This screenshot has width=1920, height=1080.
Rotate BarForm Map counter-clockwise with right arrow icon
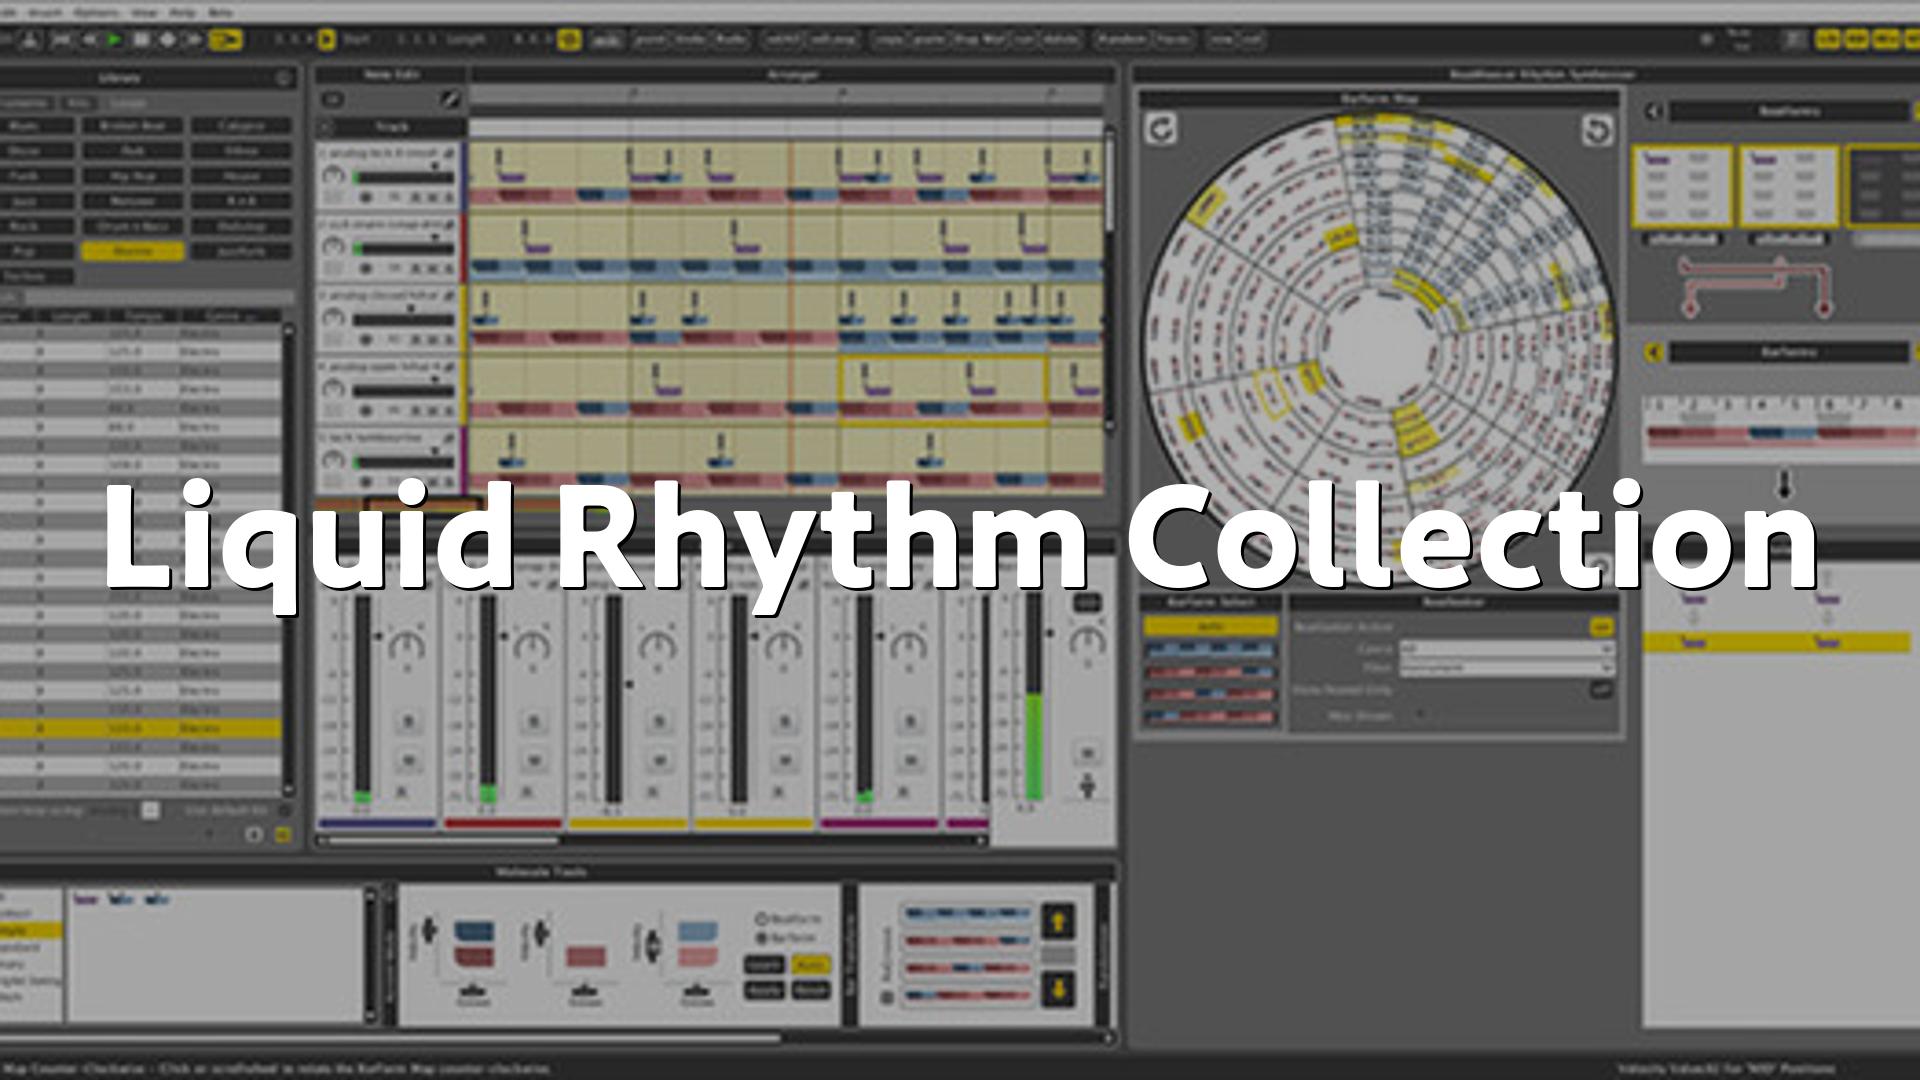pos(1597,131)
